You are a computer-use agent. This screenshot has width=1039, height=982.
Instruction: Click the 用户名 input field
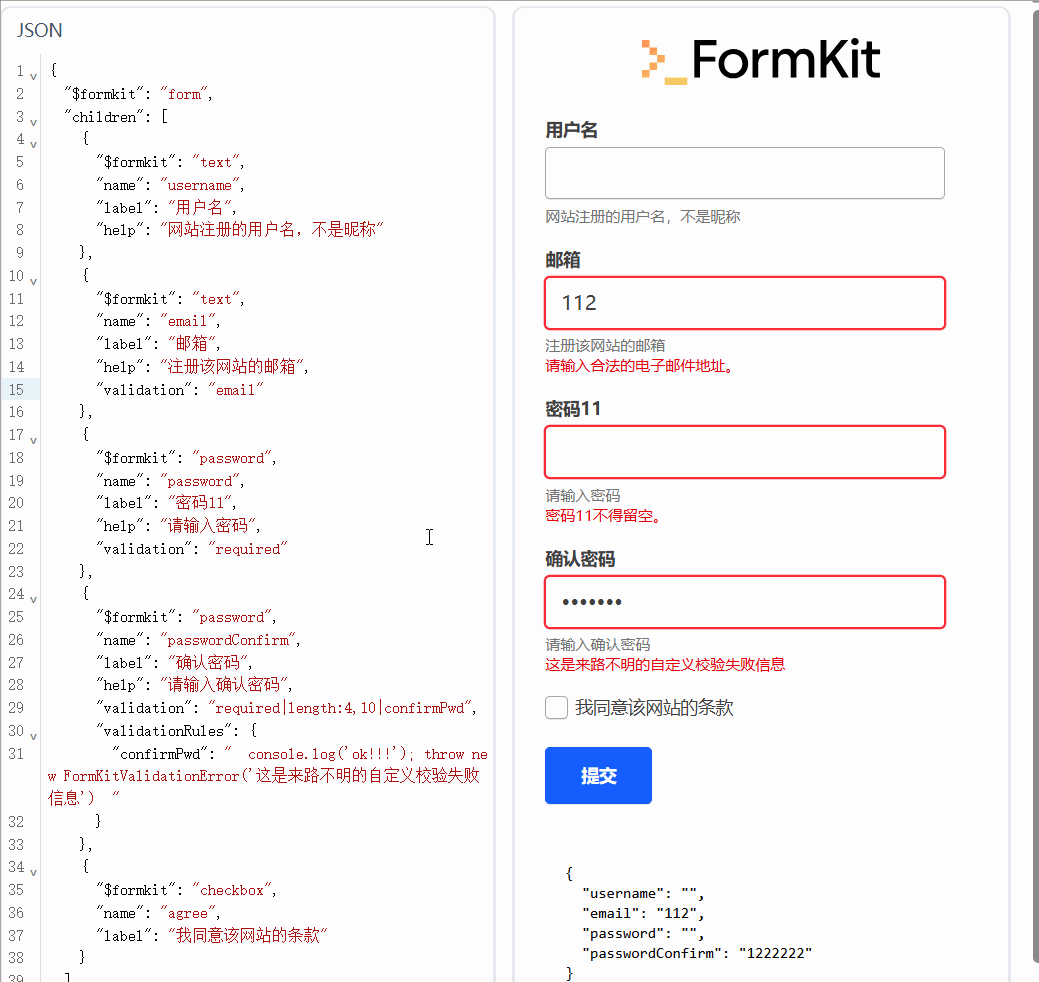[744, 172]
